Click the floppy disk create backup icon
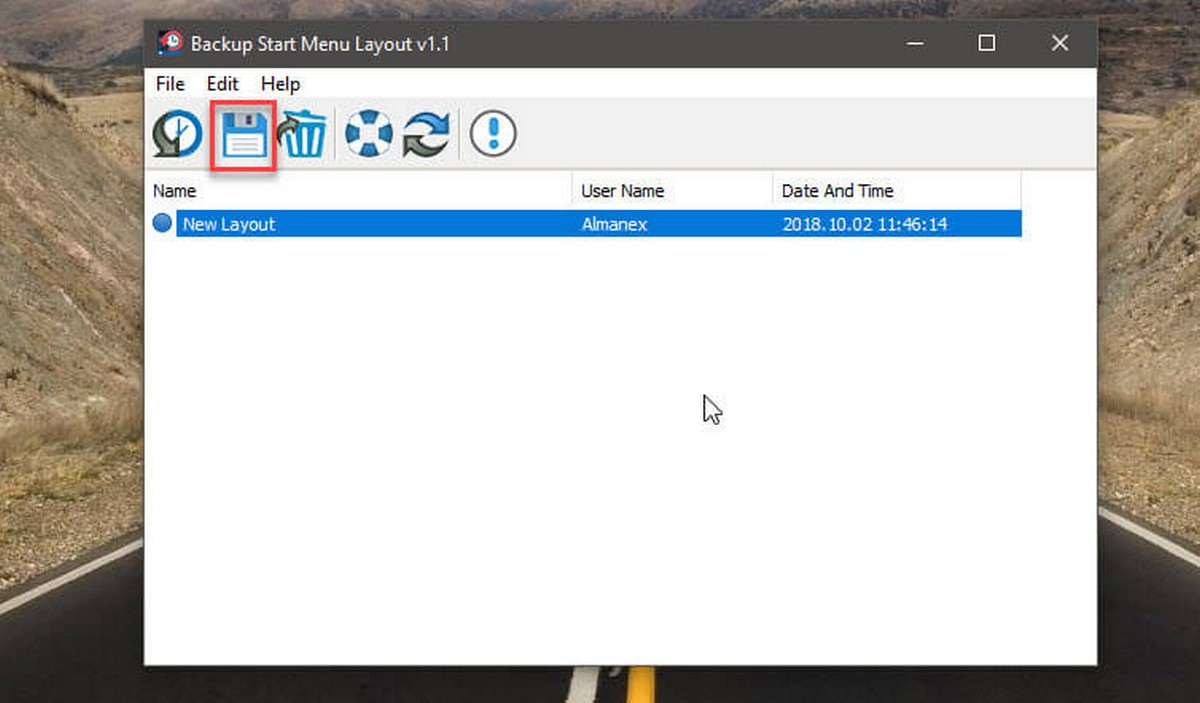 pos(244,135)
